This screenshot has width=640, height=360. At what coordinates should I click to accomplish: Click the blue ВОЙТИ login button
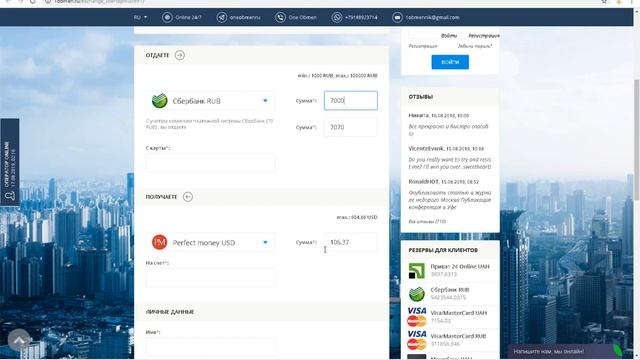coord(450,62)
